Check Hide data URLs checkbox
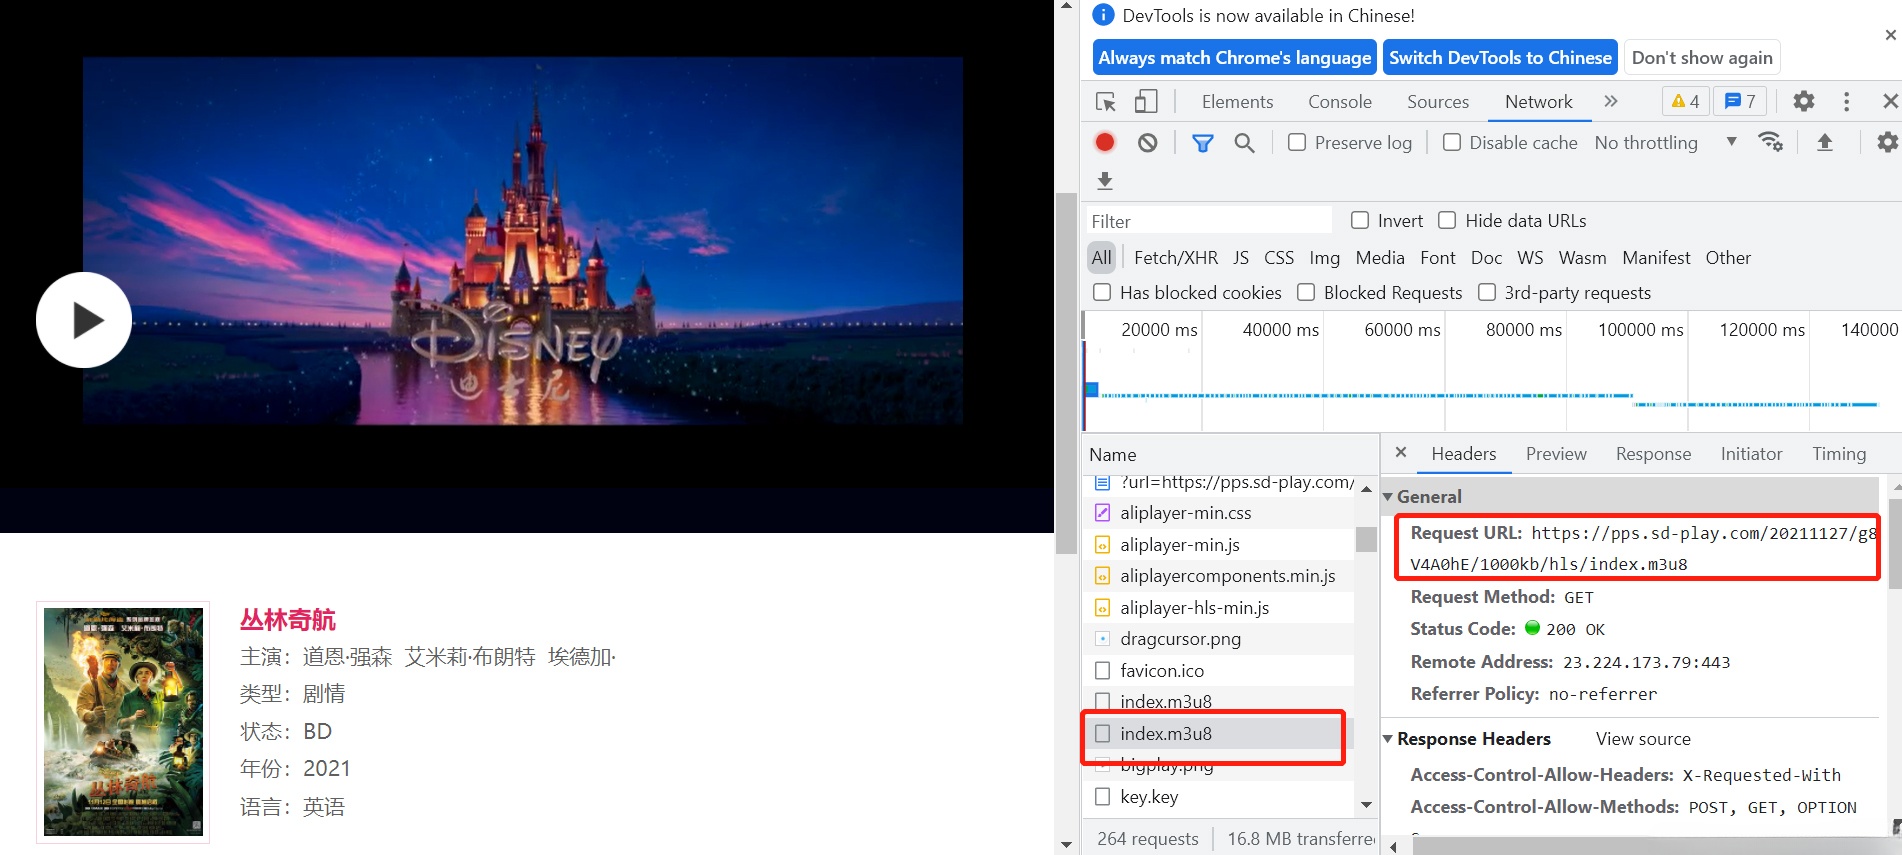 1447,221
